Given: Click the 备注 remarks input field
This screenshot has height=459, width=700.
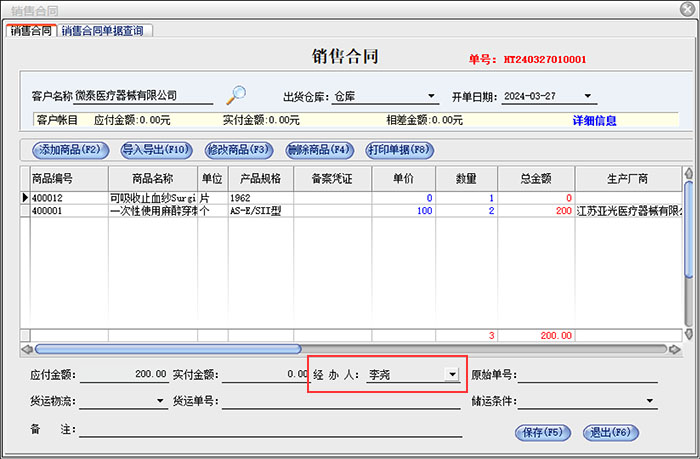Looking at the screenshot, I should coord(270,430).
